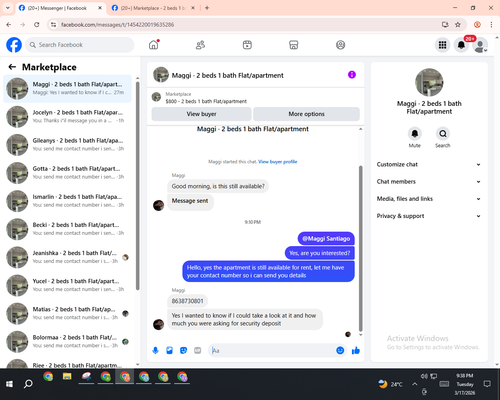
Task: Click the @Maggi Santiago mention bubble
Action: [x=326, y=238]
